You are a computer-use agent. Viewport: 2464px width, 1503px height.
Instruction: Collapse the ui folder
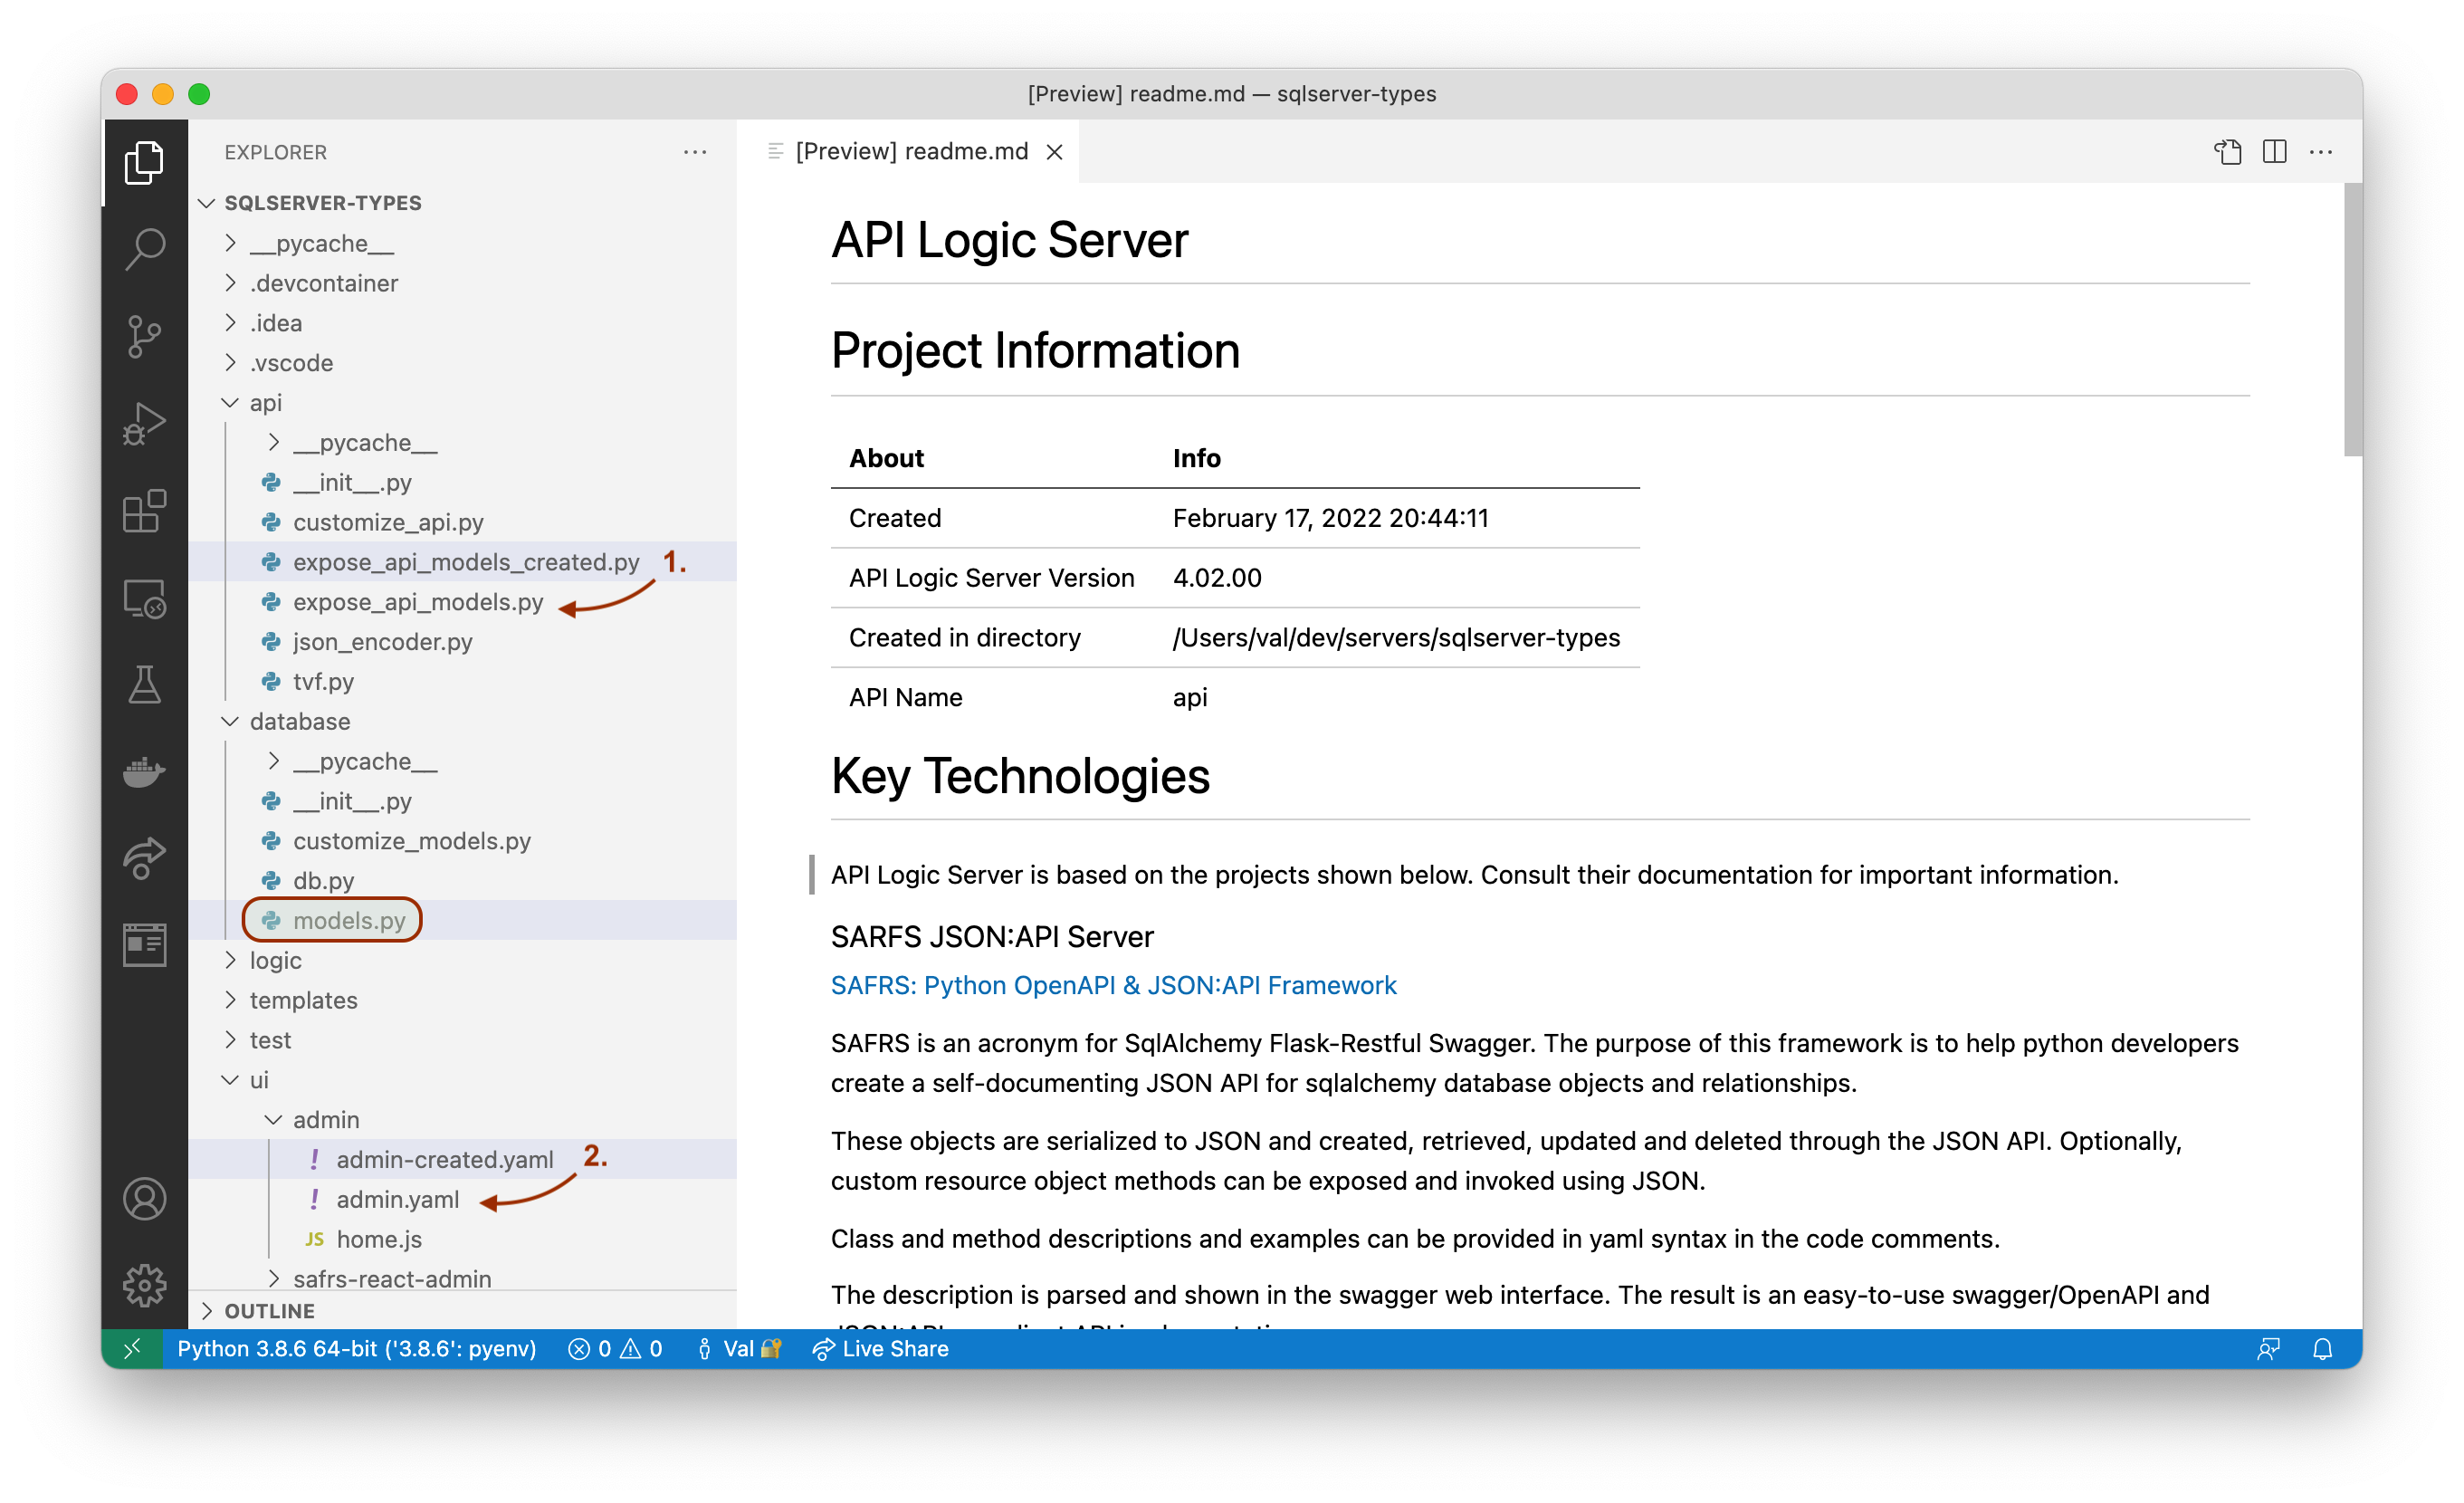coord(462,1080)
